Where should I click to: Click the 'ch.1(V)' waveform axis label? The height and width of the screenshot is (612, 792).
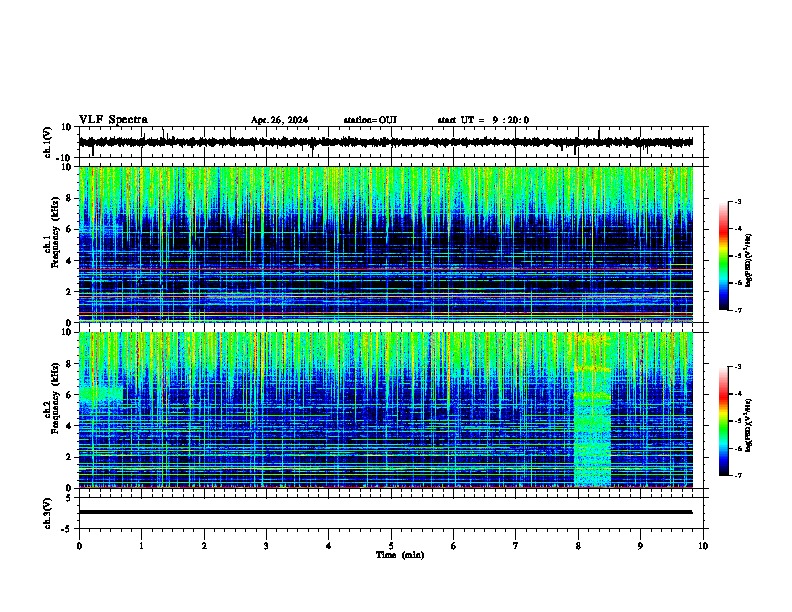48,142
